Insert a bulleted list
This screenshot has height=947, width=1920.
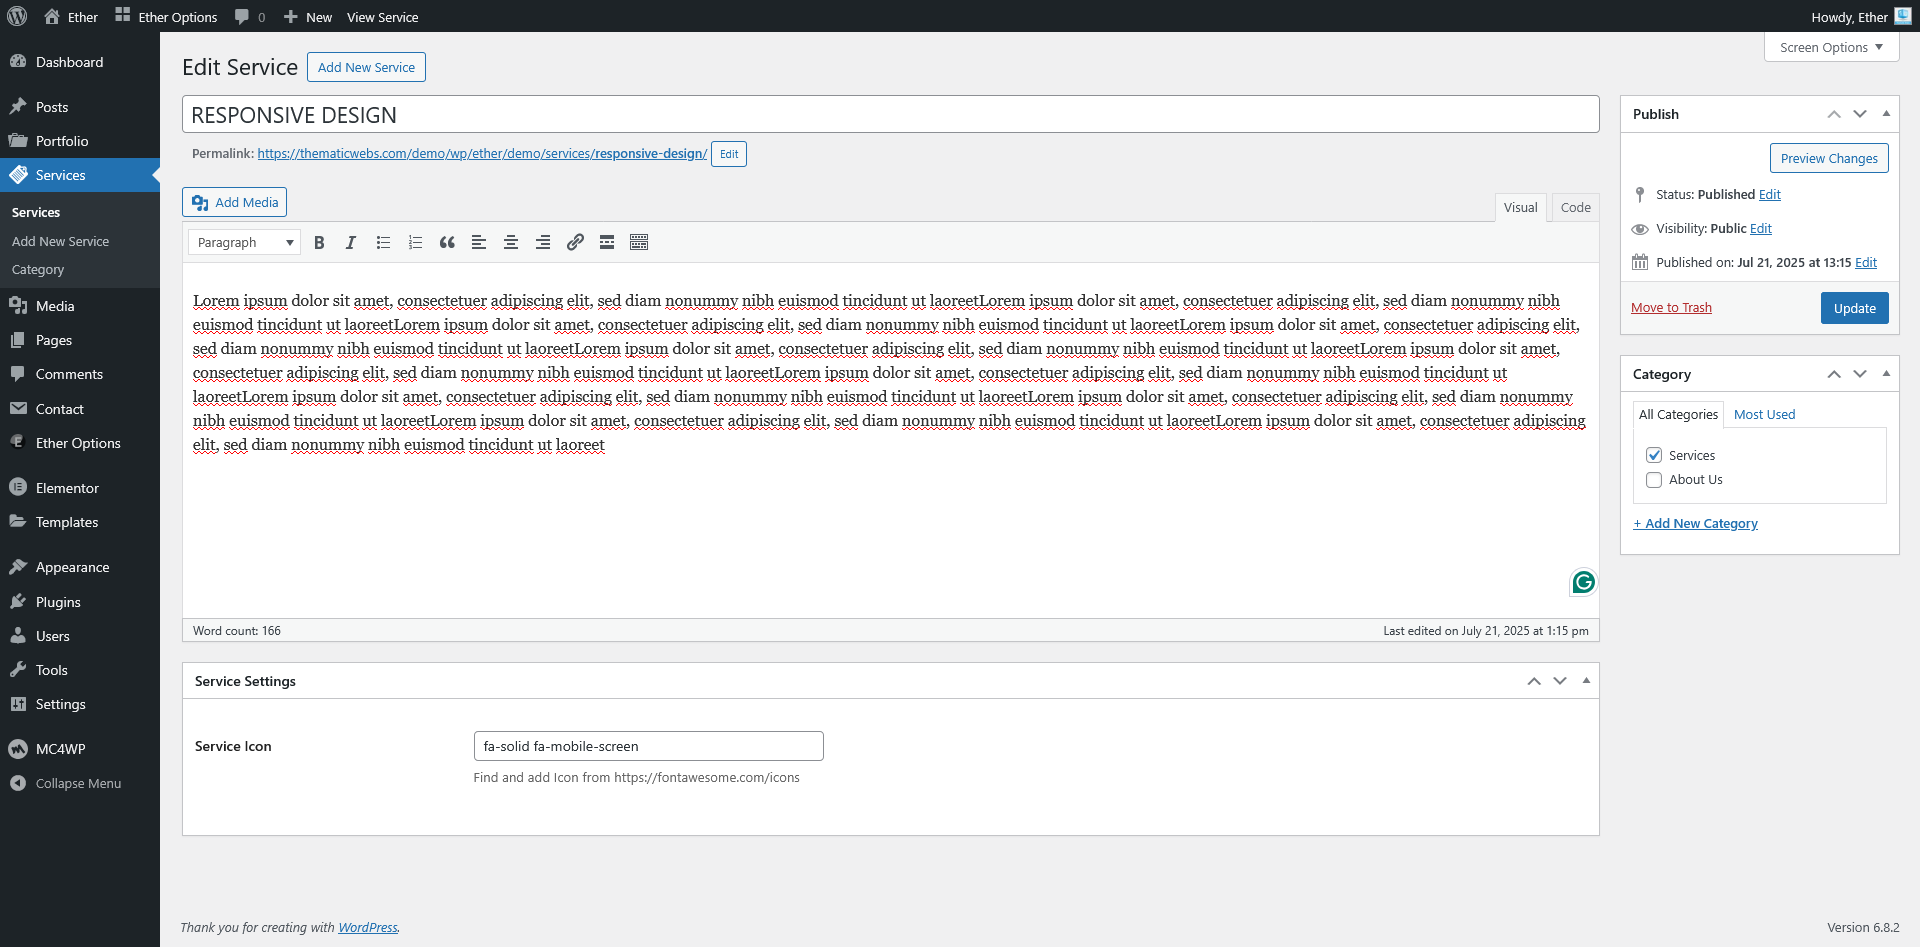click(383, 242)
